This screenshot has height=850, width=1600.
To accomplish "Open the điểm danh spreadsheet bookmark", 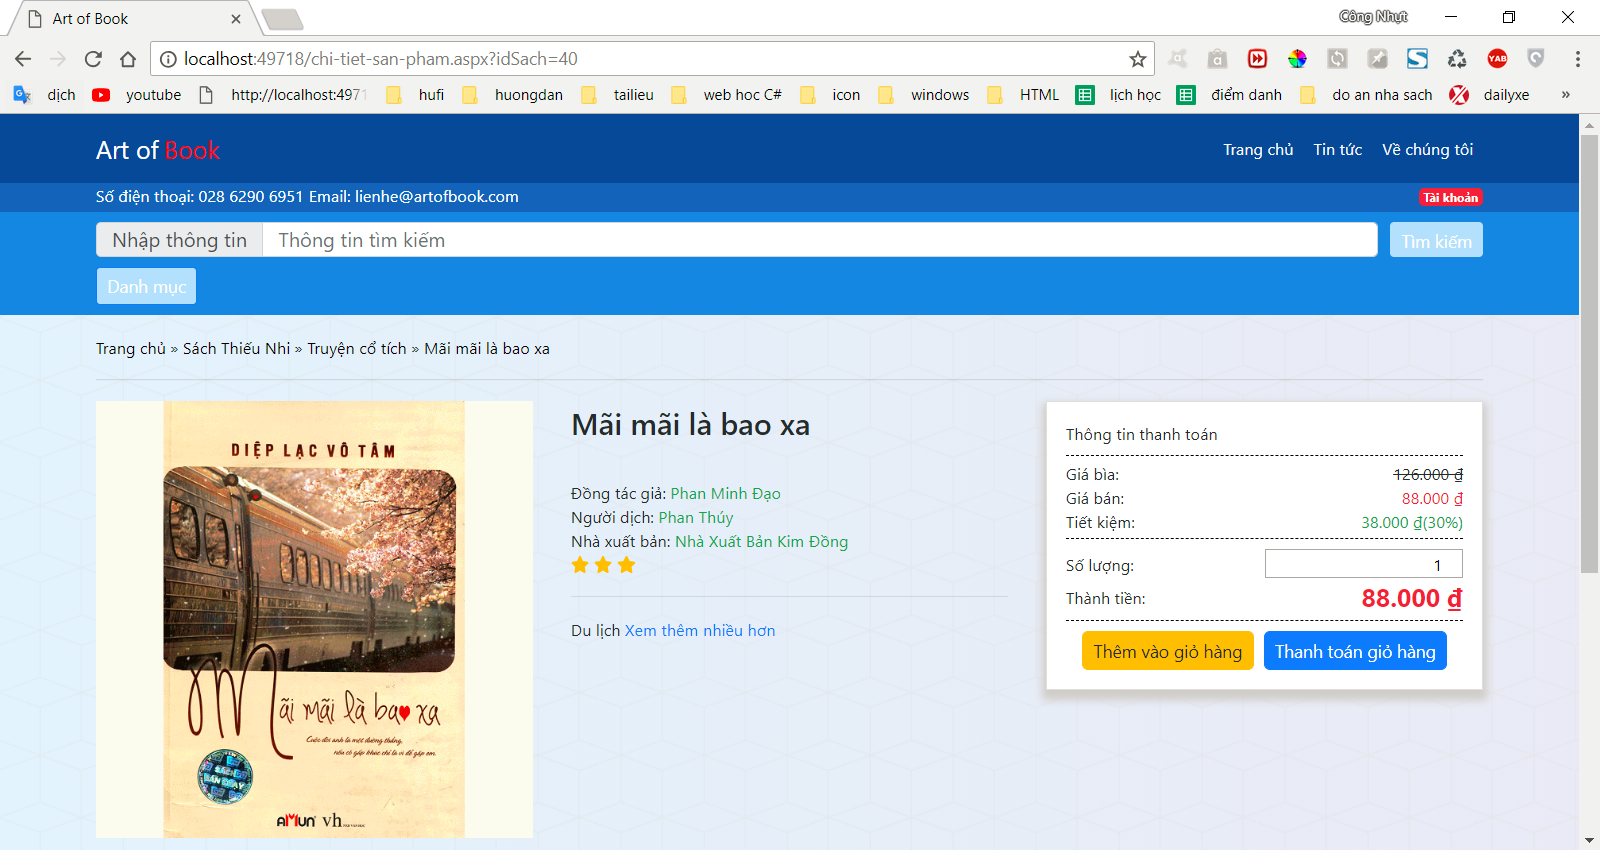I will coord(1230,95).
